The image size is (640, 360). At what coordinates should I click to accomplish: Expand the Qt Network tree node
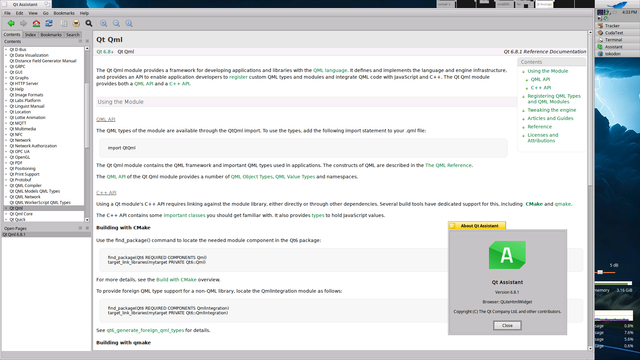point(6,140)
